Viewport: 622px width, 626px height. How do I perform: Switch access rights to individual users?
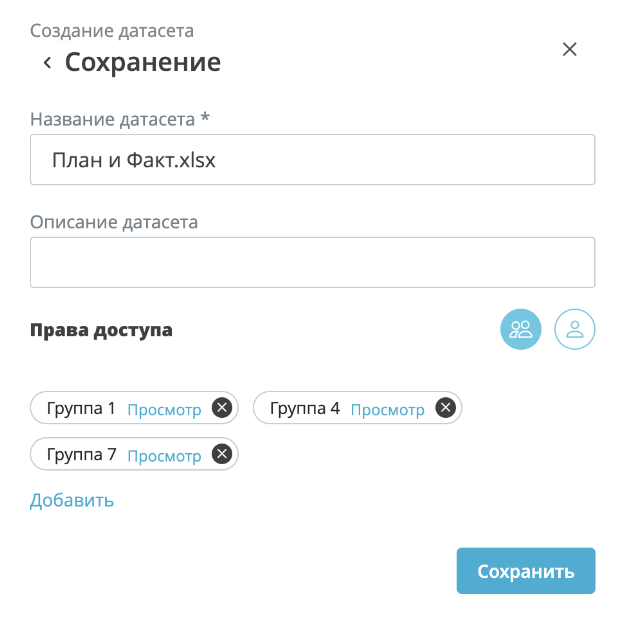pyautogui.click(x=575, y=330)
